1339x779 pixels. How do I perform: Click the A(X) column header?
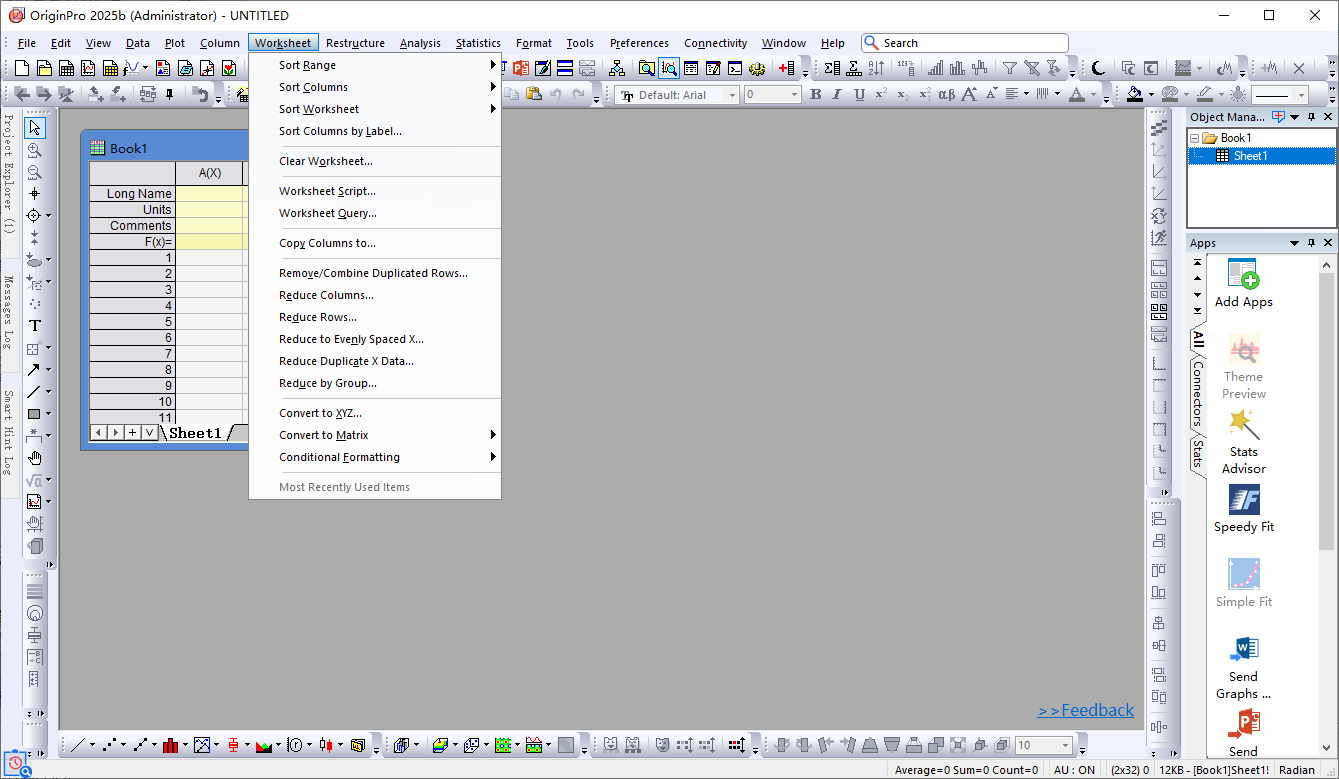pyautogui.click(x=210, y=173)
